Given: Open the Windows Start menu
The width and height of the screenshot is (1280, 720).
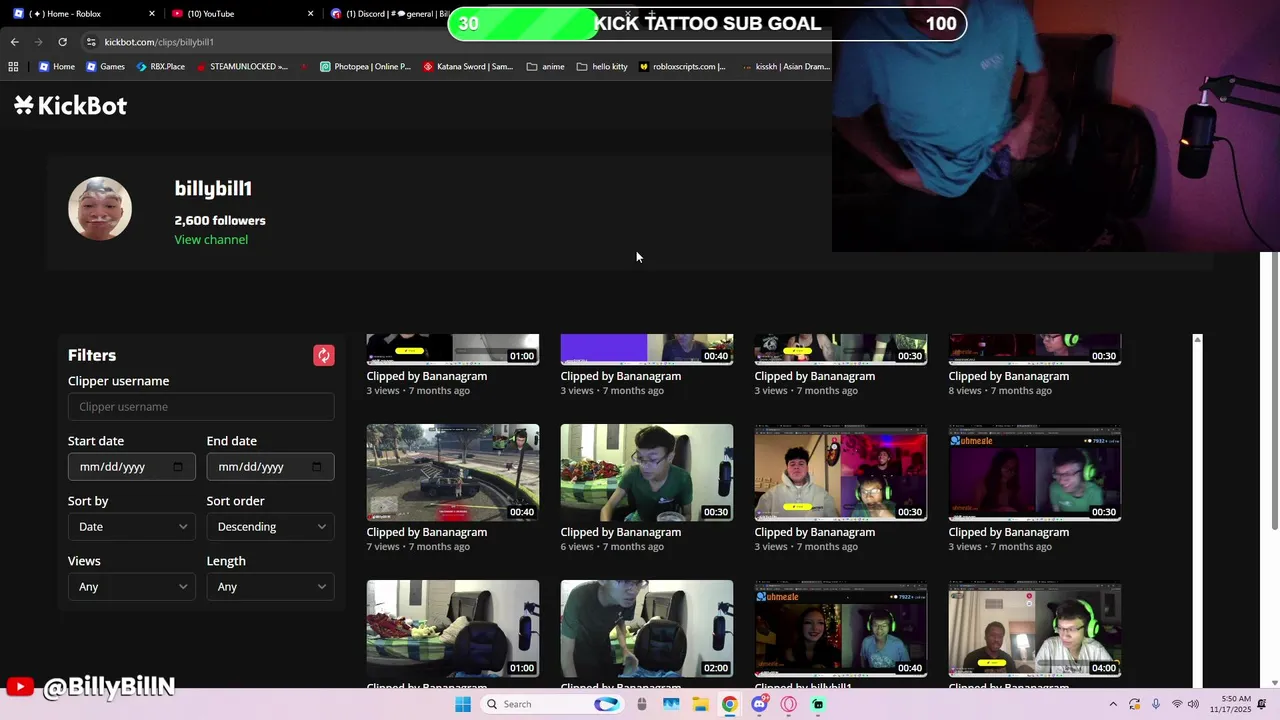Looking at the screenshot, I should click(x=463, y=704).
